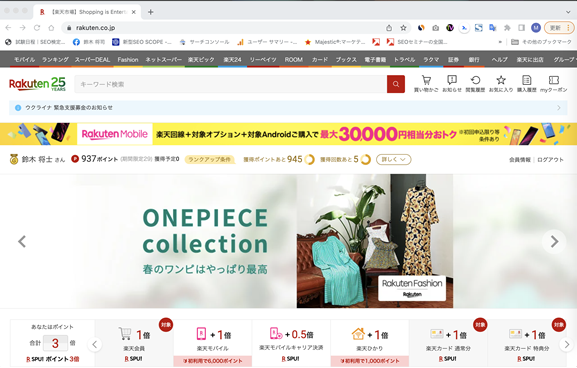Image resolution: width=577 pixels, height=368 pixels.
Task: Toggle the browser side panel icon
Action: 521,28
